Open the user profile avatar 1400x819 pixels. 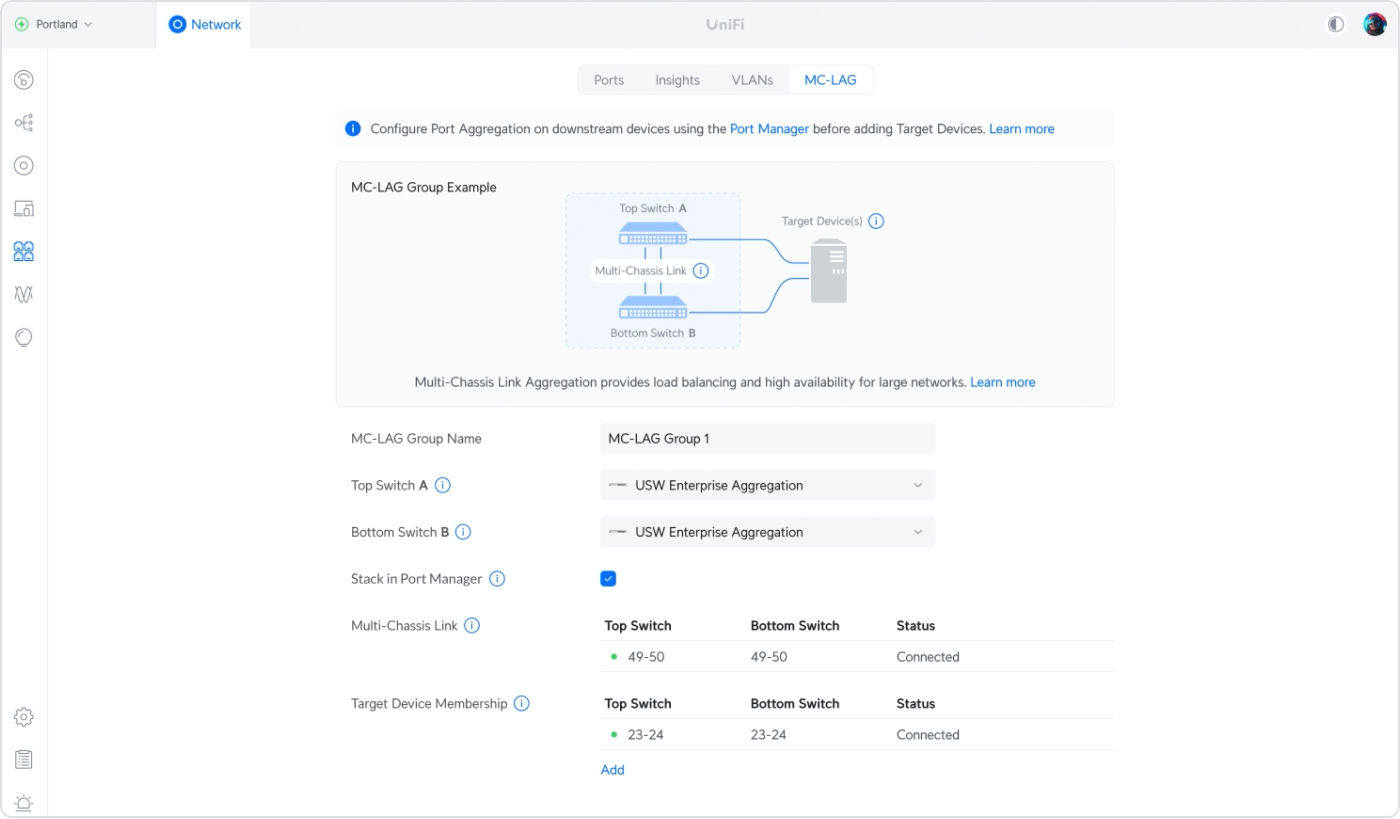click(1375, 24)
